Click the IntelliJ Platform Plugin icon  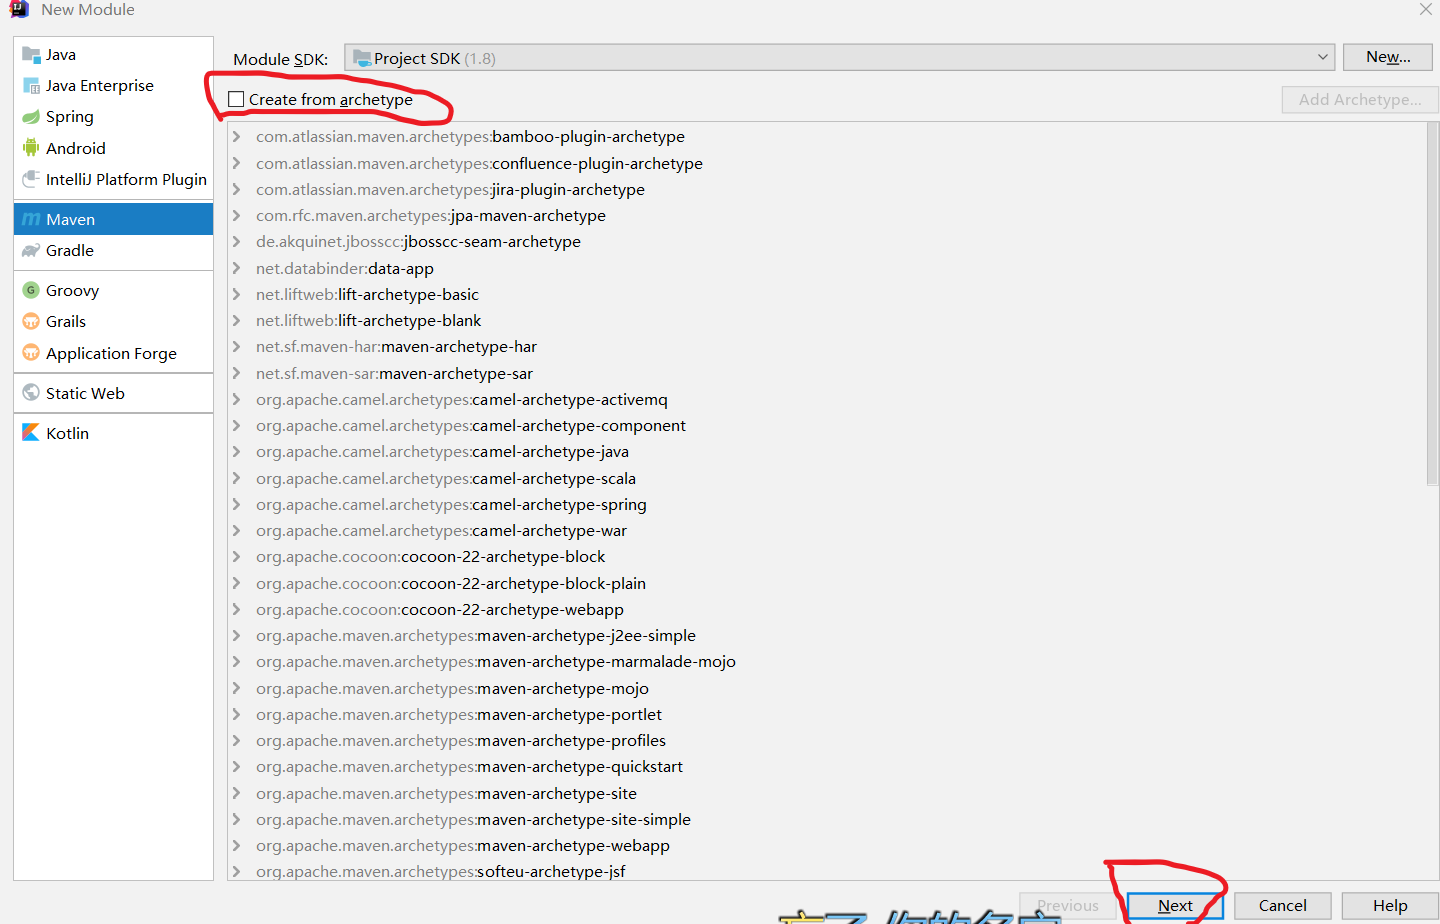tap(31, 179)
